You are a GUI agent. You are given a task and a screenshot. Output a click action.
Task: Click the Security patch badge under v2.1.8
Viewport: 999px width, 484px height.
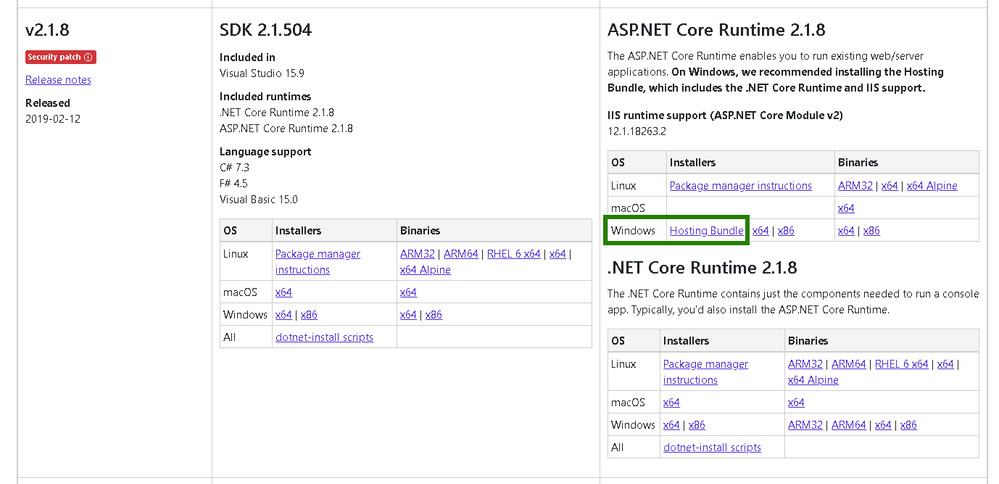pos(60,57)
